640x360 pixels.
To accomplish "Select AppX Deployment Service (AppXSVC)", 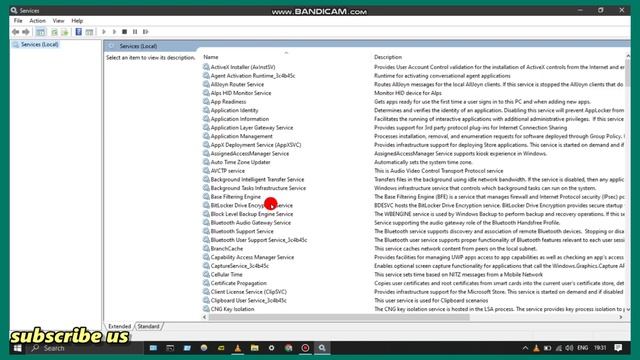I will tap(256, 145).
